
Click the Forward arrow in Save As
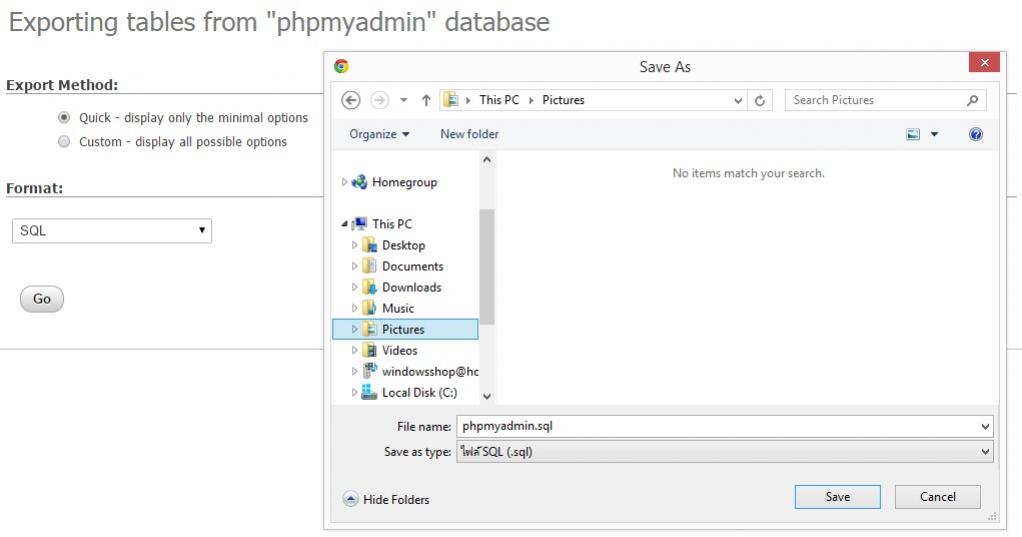(379, 100)
